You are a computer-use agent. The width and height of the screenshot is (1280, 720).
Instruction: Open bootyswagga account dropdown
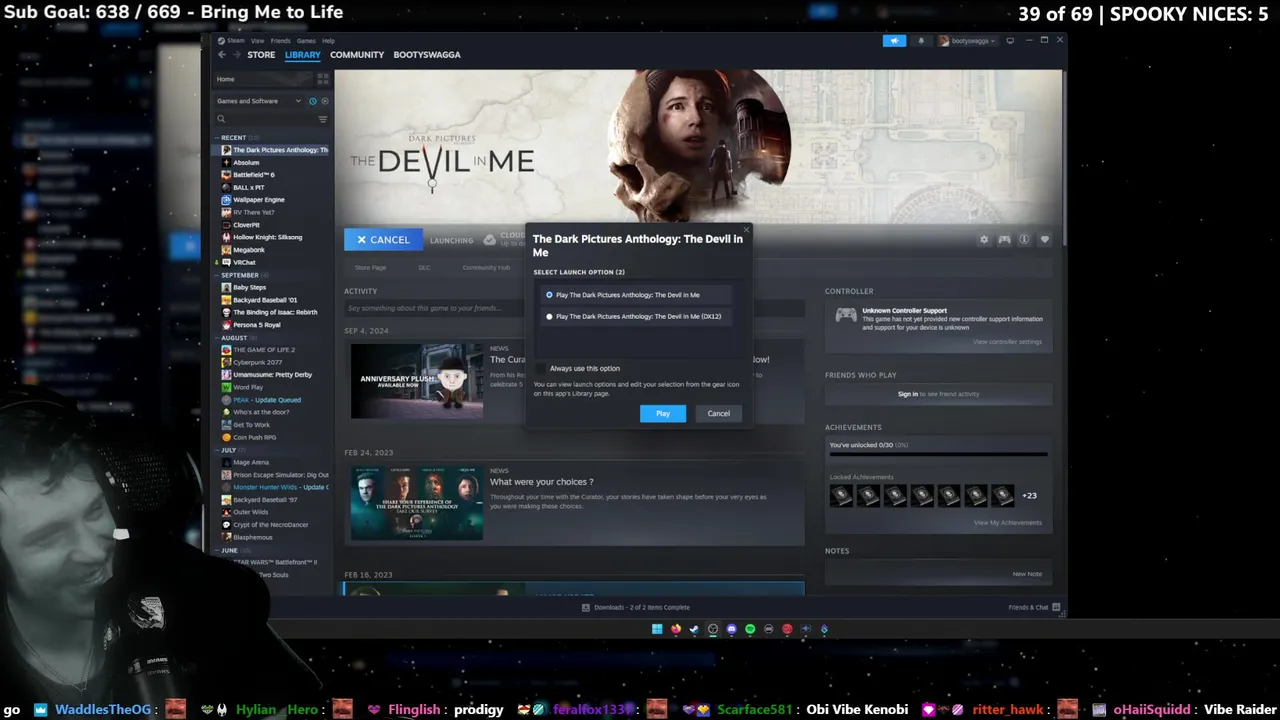[x=967, y=41]
